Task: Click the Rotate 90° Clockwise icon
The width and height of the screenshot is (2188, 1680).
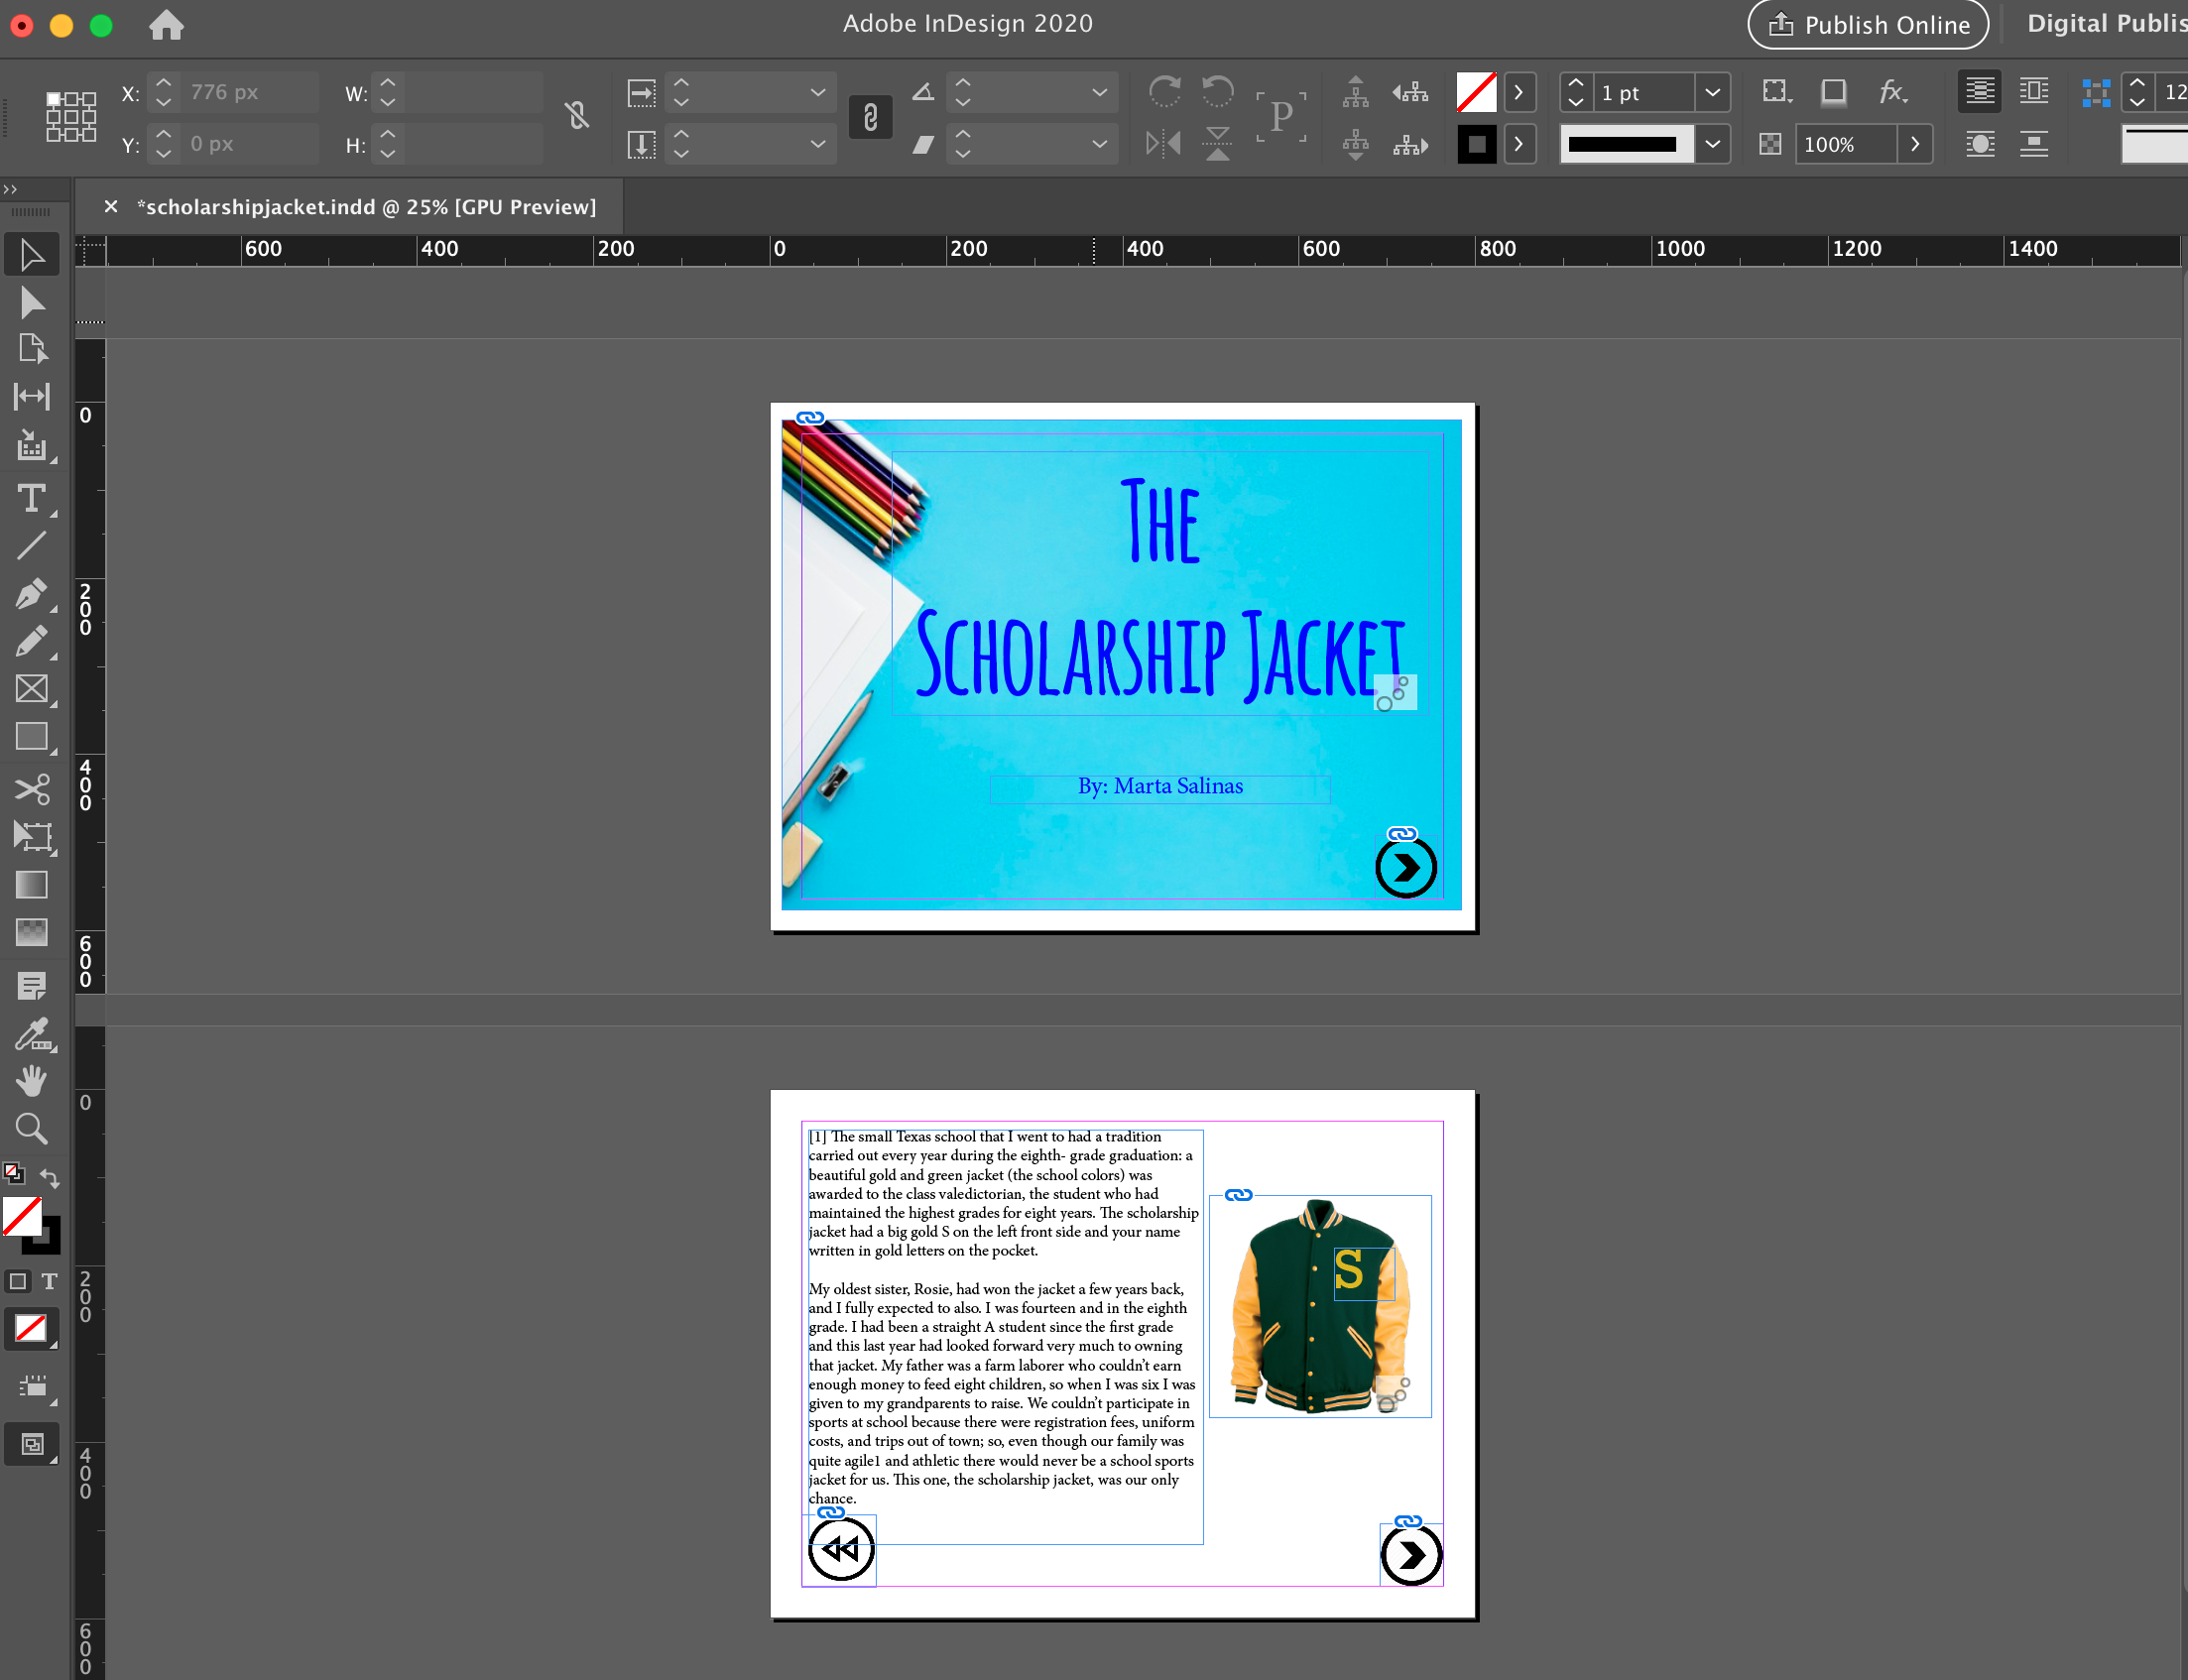Action: (1165, 92)
